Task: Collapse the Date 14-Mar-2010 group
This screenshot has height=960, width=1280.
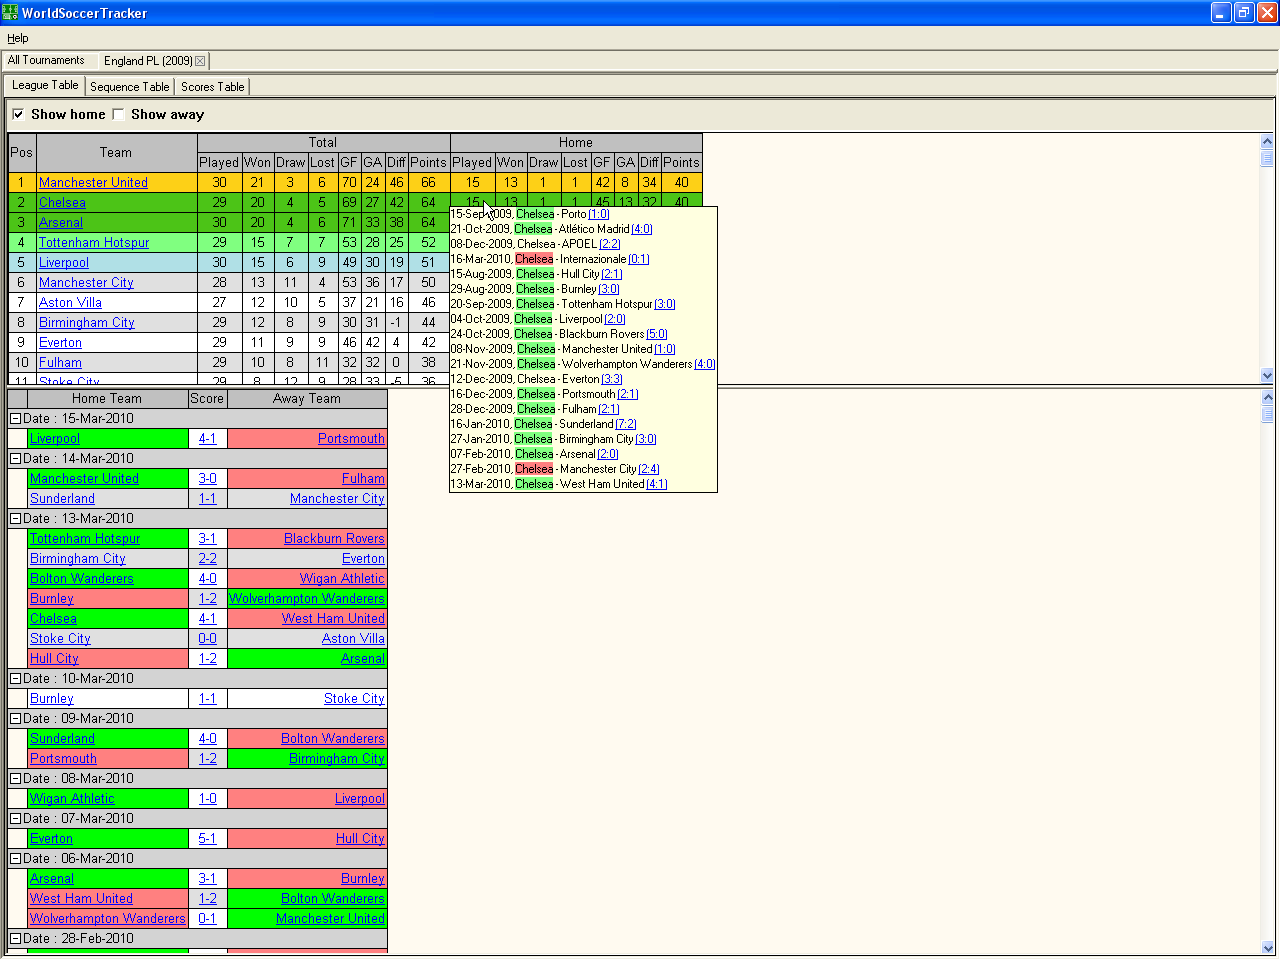Action: point(15,459)
